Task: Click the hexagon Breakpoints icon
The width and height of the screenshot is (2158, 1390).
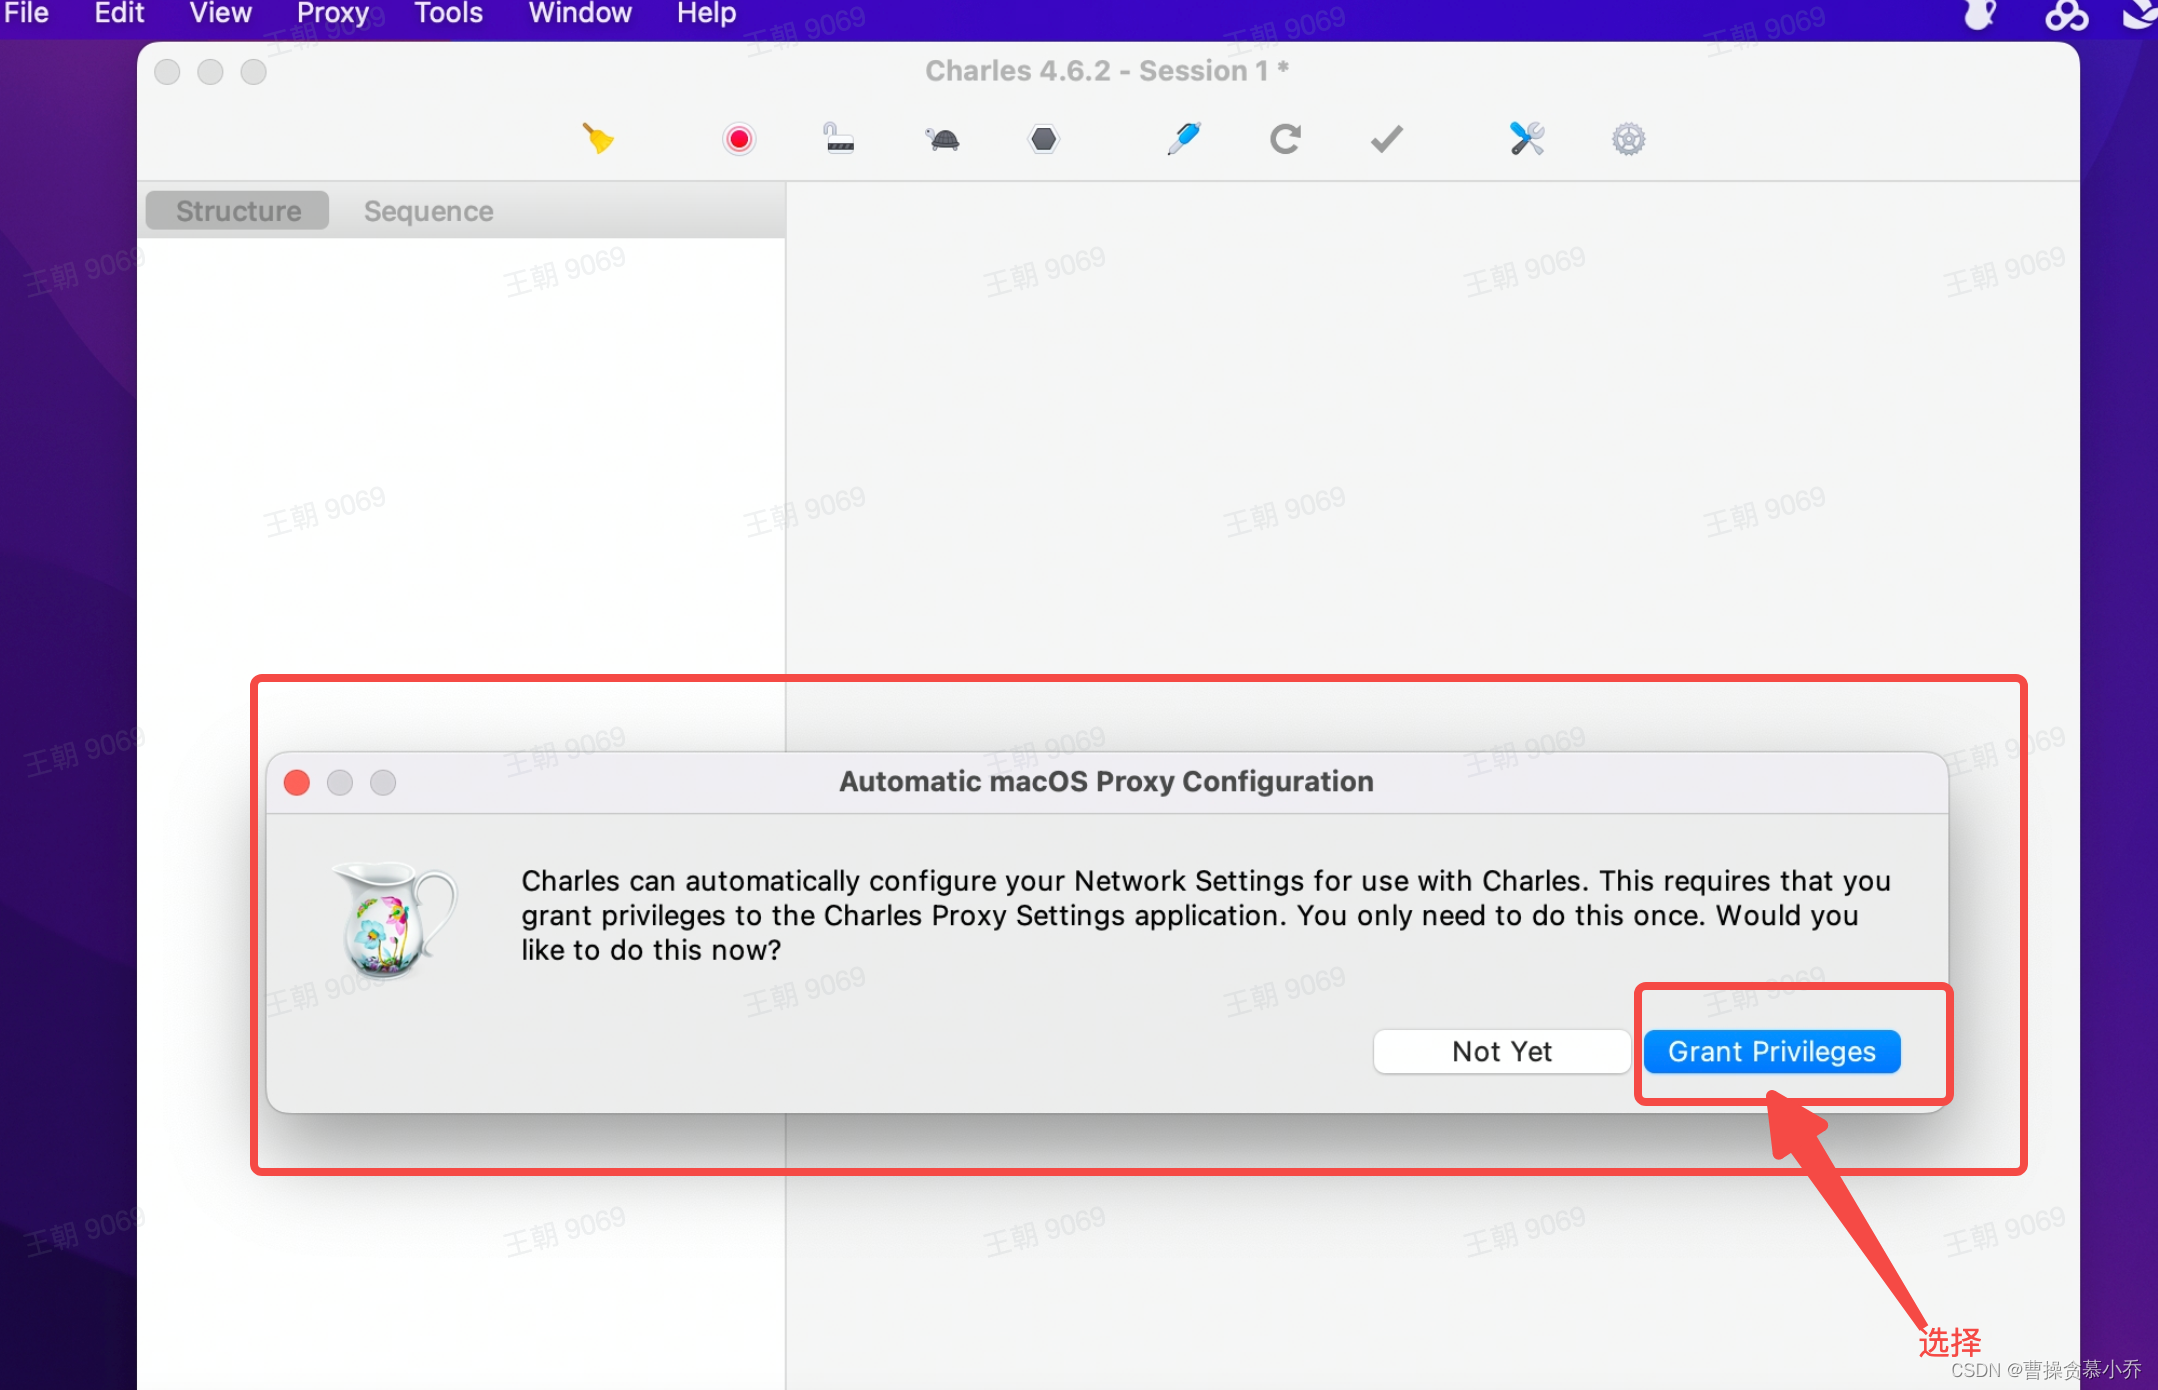Action: [1043, 139]
